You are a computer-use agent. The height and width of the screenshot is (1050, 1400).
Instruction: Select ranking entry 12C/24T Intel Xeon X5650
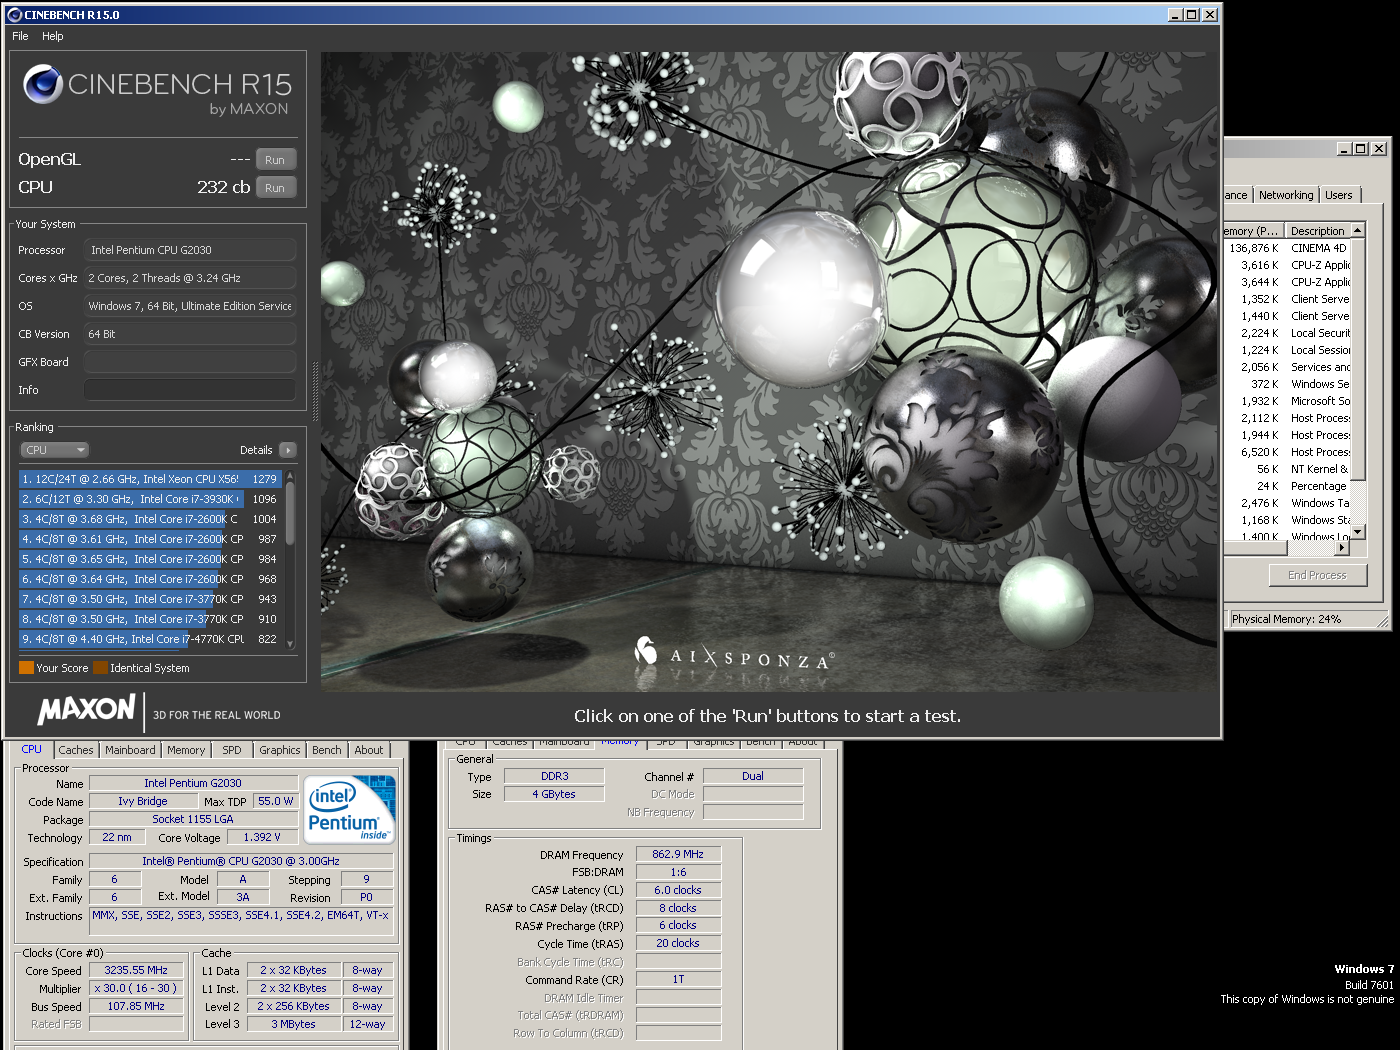click(150, 479)
